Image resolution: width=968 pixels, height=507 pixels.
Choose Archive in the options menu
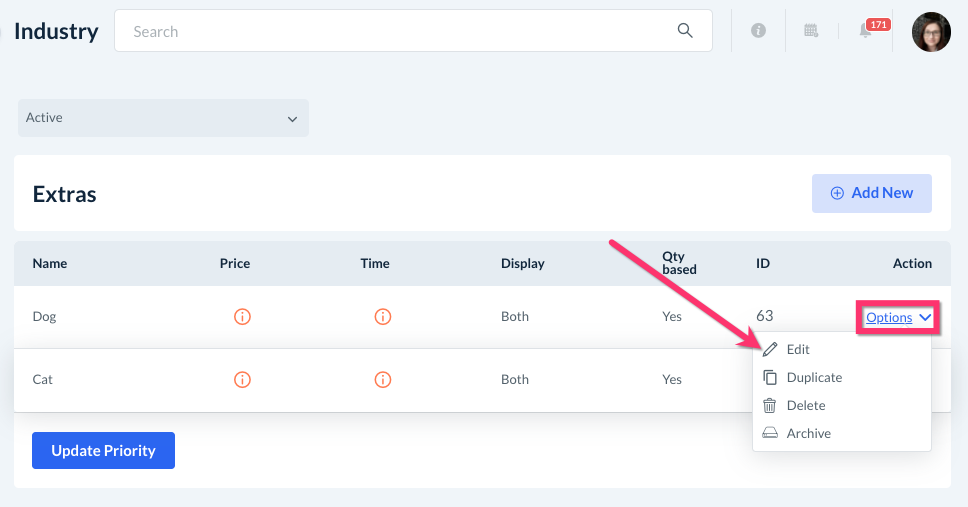point(808,434)
